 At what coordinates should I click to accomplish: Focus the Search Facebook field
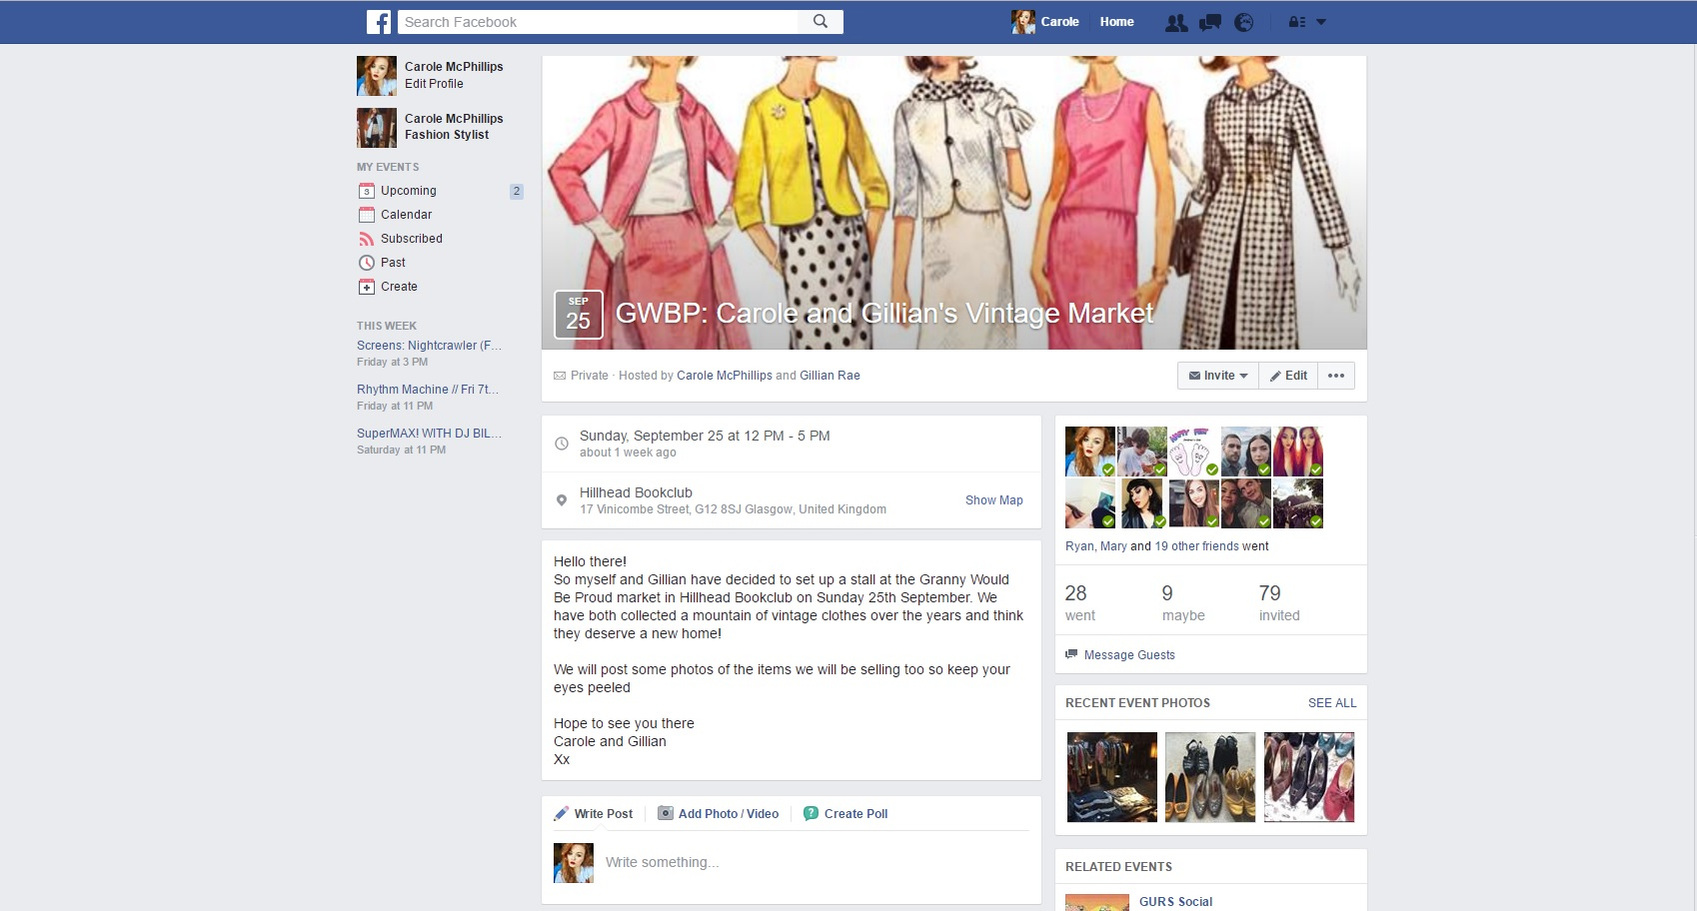pos(598,22)
